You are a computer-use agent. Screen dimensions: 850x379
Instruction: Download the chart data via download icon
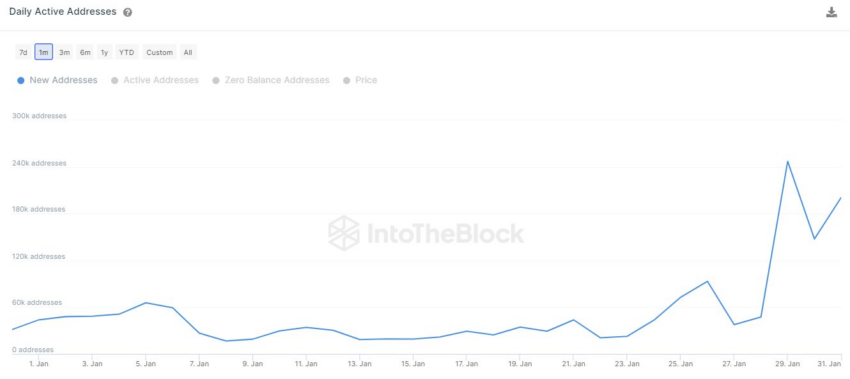(x=831, y=12)
